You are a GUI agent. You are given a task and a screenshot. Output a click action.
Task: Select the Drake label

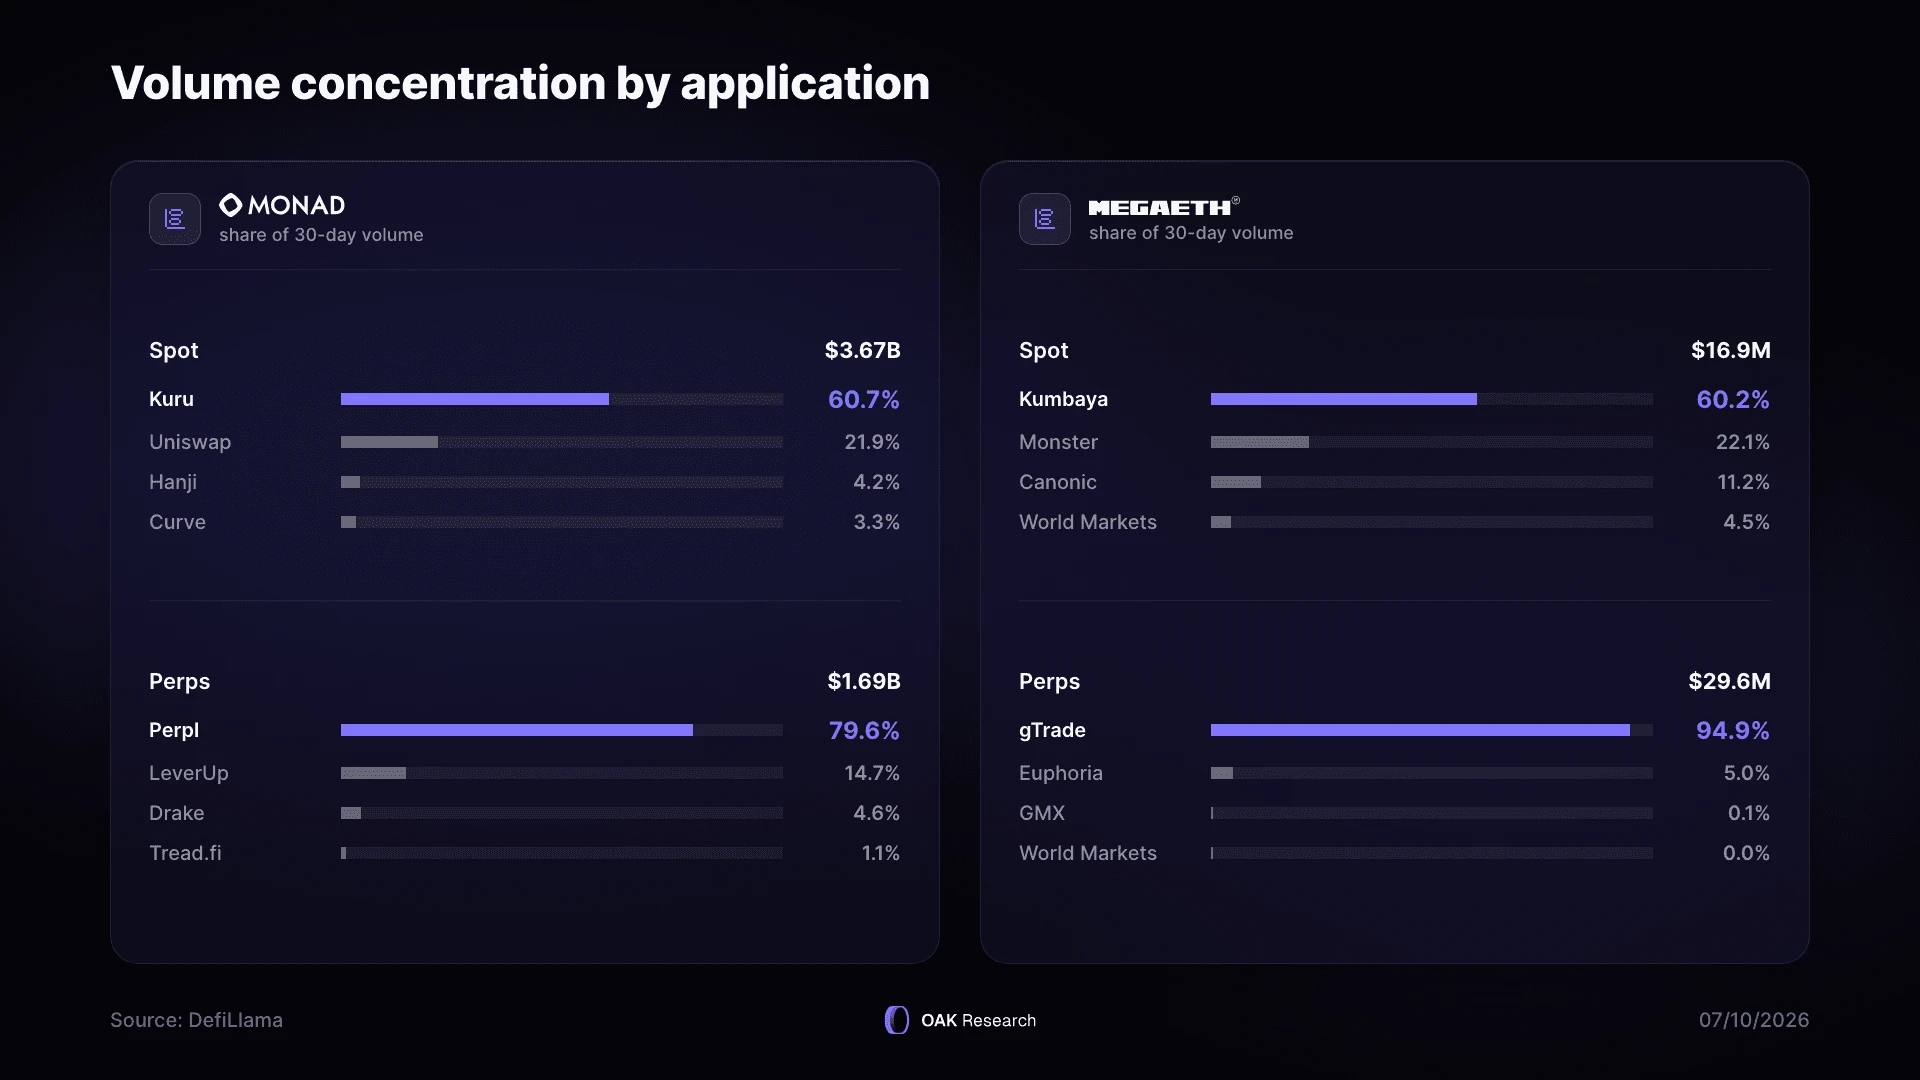(x=177, y=813)
